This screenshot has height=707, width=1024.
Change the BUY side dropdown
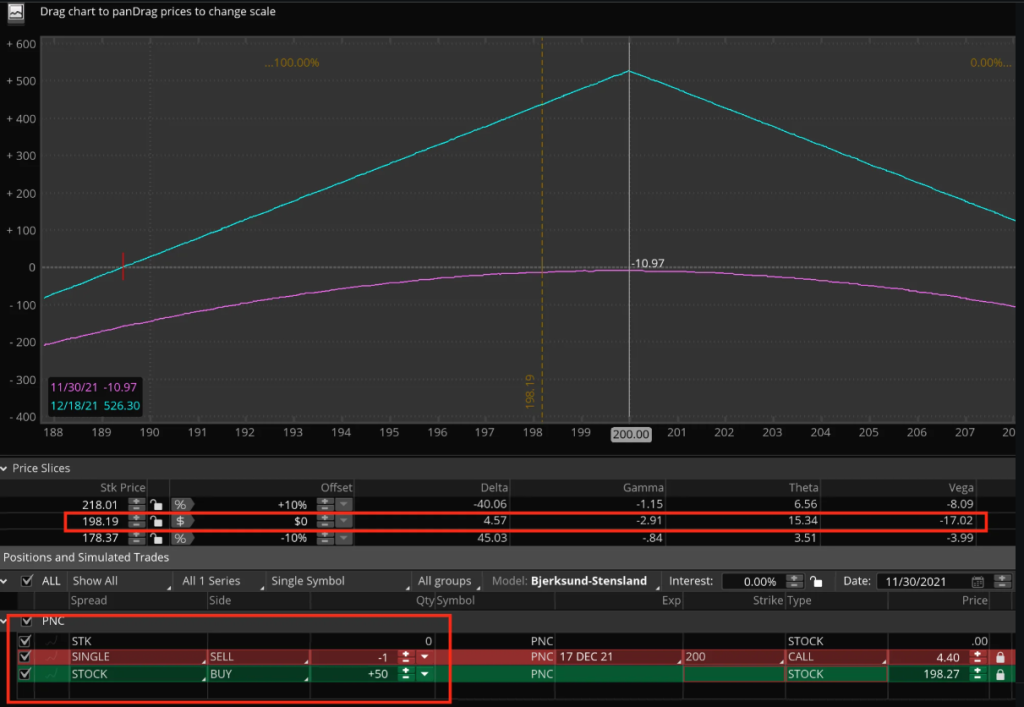[x=259, y=674]
